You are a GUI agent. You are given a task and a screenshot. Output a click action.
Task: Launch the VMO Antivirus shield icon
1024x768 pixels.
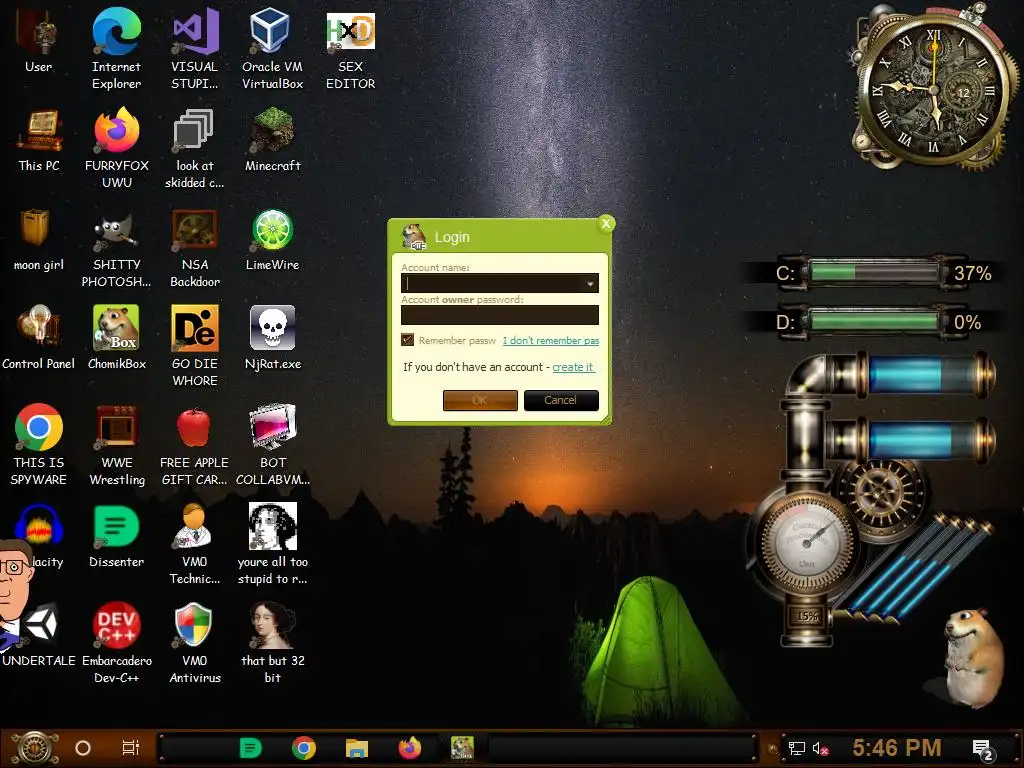[195, 643]
